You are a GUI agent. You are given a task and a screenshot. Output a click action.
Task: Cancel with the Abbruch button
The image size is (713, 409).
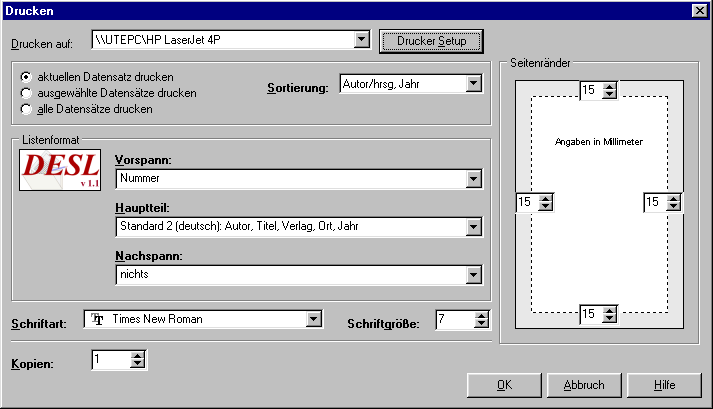[x=584, y=385]
